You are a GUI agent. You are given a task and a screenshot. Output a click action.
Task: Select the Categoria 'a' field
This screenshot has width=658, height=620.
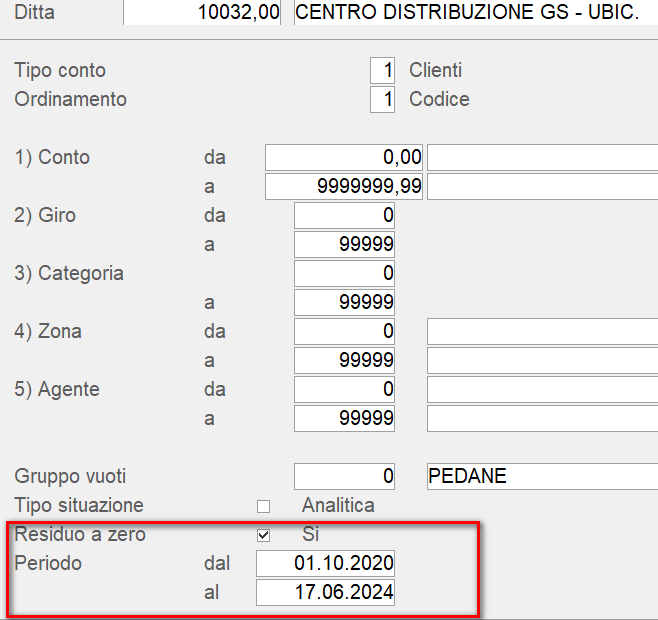pos(344,303)
